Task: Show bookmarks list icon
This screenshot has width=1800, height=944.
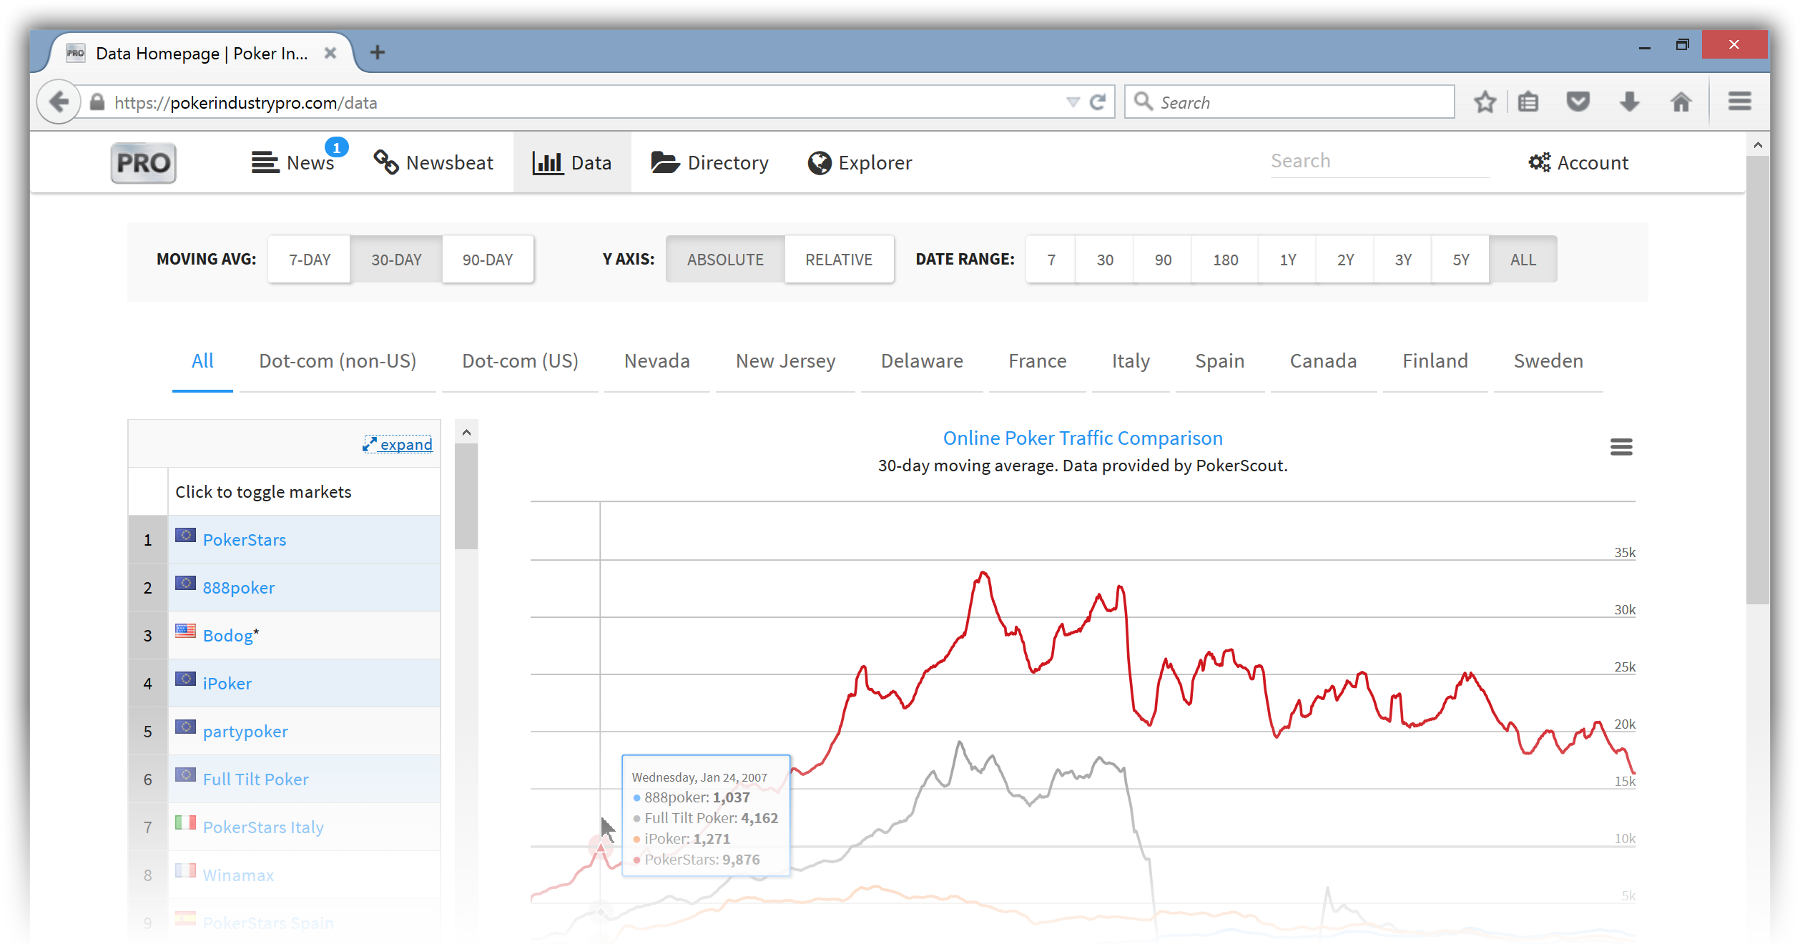Action: pyautogui.click(x=1528, y=102)
